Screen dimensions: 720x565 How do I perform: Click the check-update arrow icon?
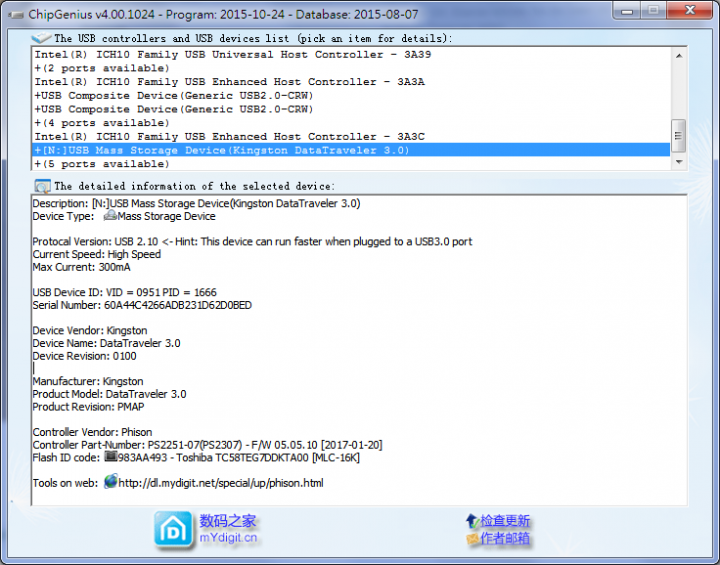[472, 520]
